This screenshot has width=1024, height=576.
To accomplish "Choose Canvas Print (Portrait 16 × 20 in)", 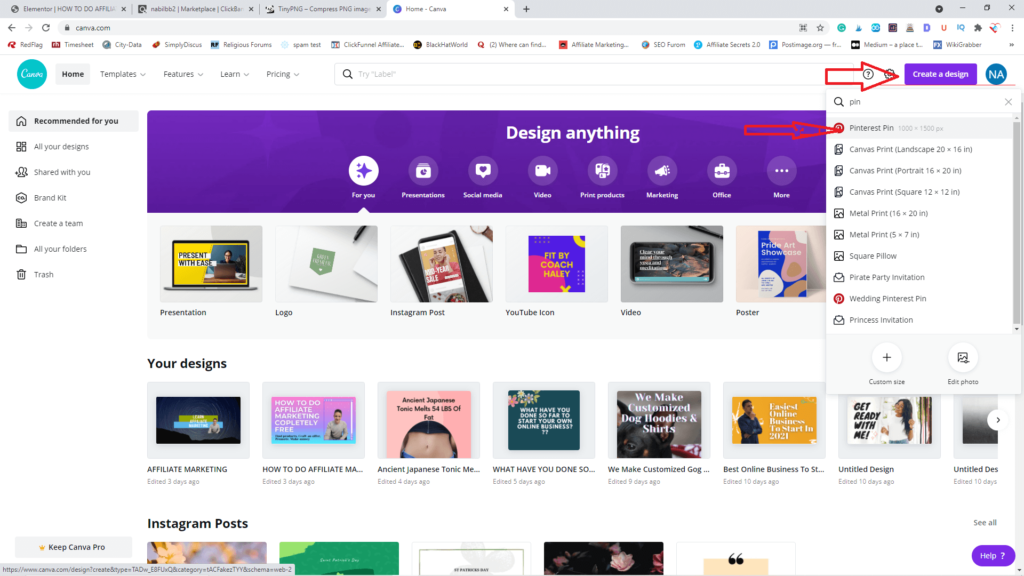I will click(920, 170).
